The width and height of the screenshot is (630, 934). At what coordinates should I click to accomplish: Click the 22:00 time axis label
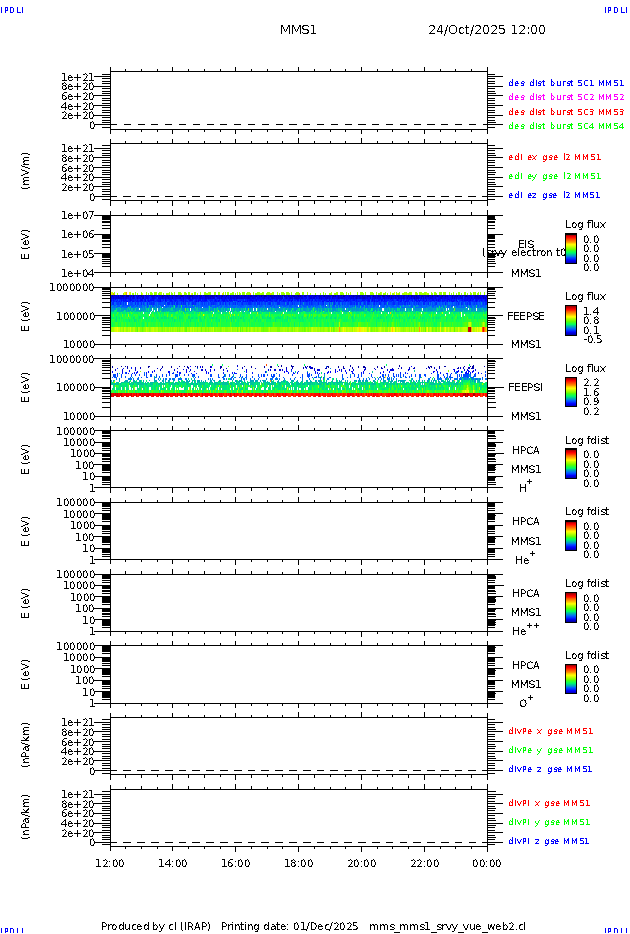[x=424, y=863]
